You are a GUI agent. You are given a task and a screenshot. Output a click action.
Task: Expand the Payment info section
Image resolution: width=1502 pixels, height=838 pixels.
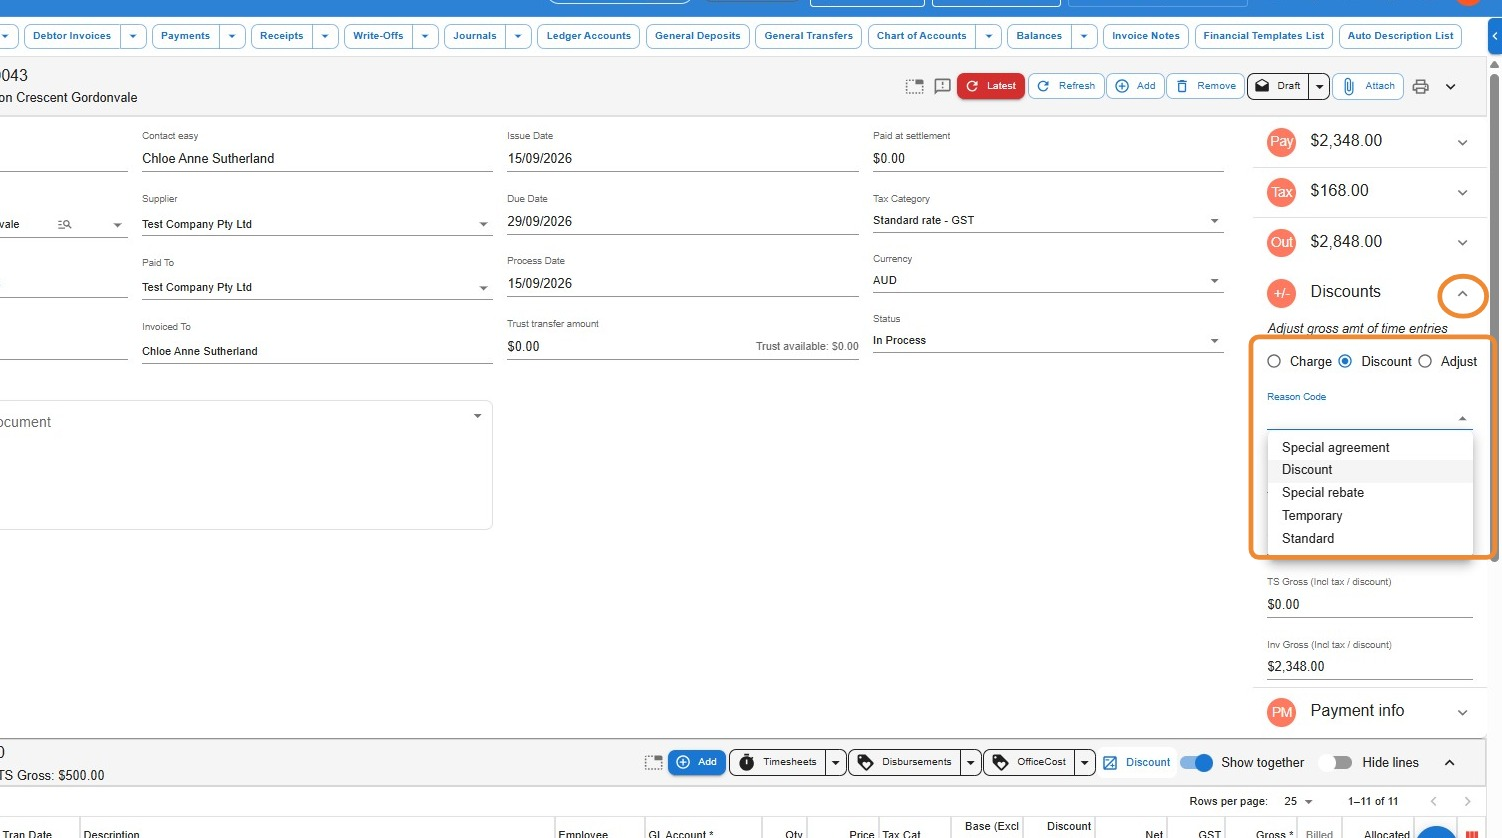click(1462, 712)
